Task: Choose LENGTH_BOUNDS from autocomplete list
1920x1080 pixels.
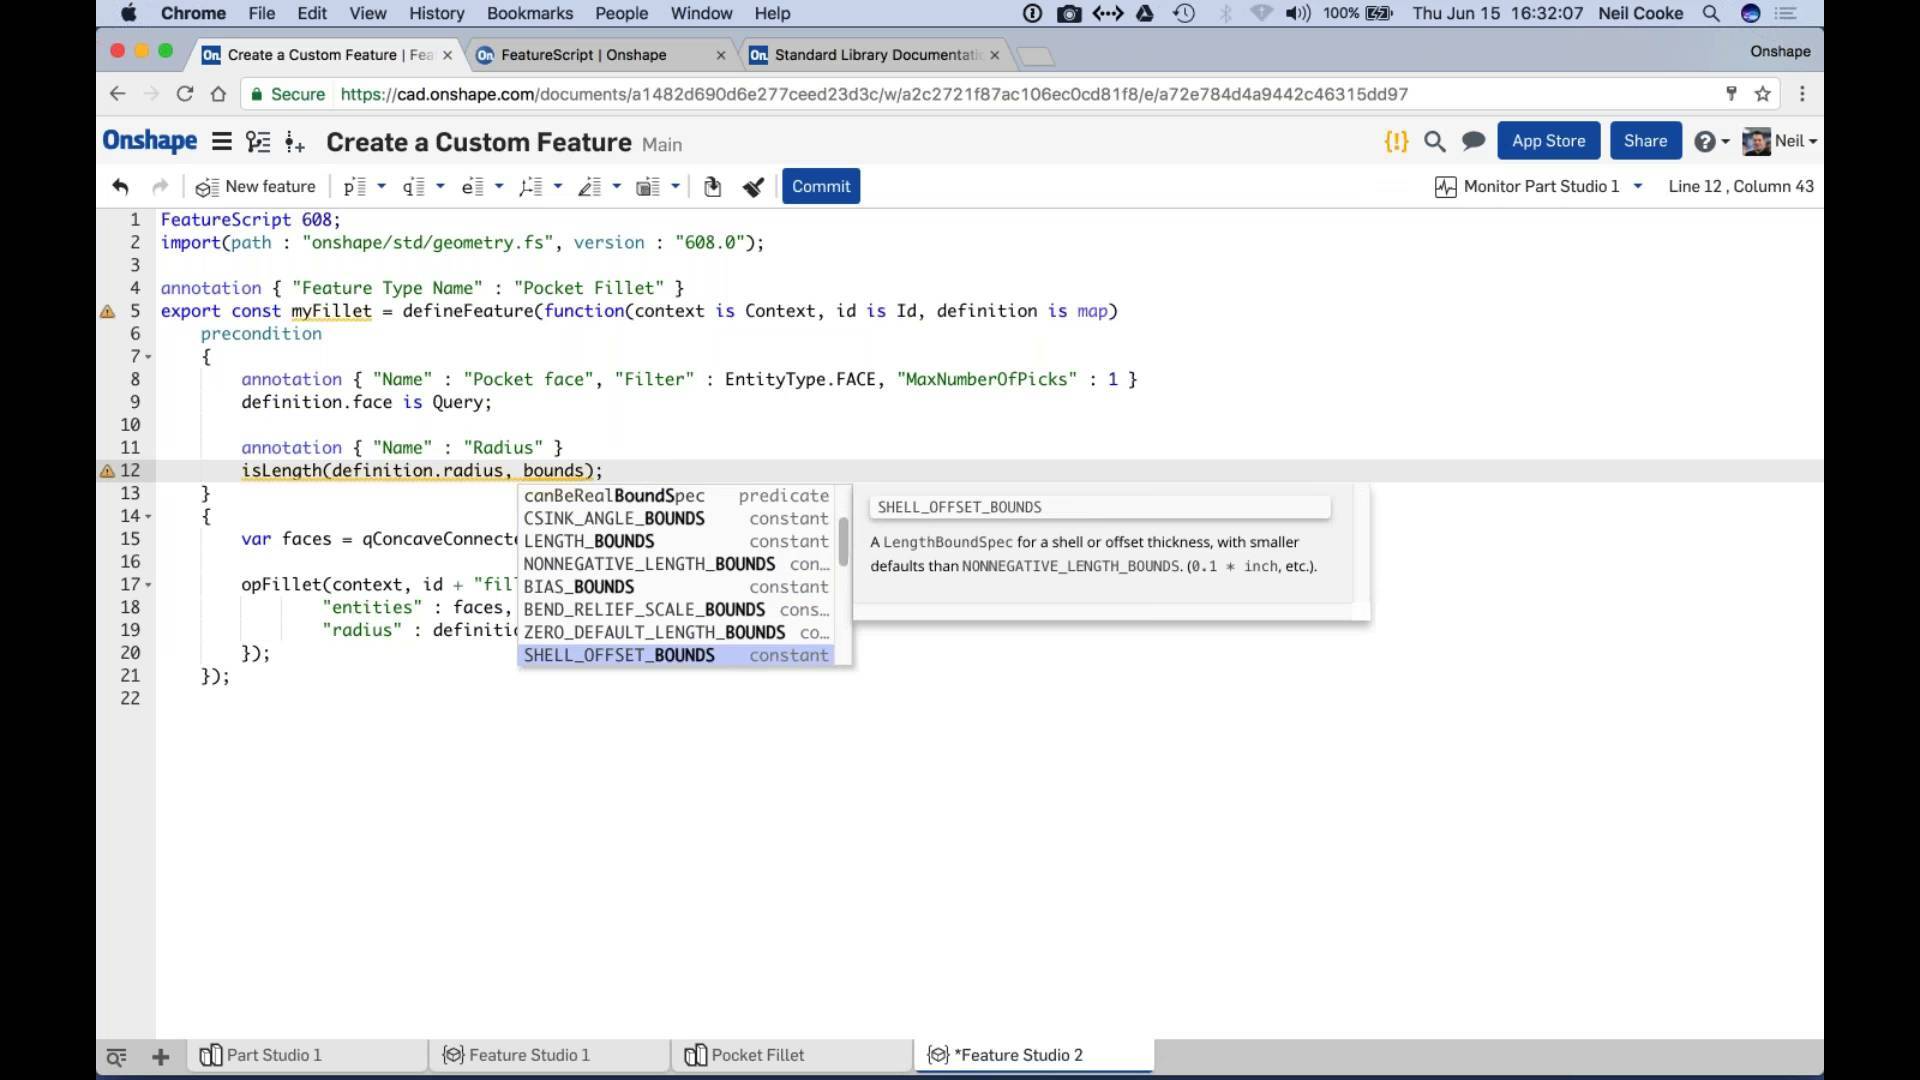Action: [676, 541]
